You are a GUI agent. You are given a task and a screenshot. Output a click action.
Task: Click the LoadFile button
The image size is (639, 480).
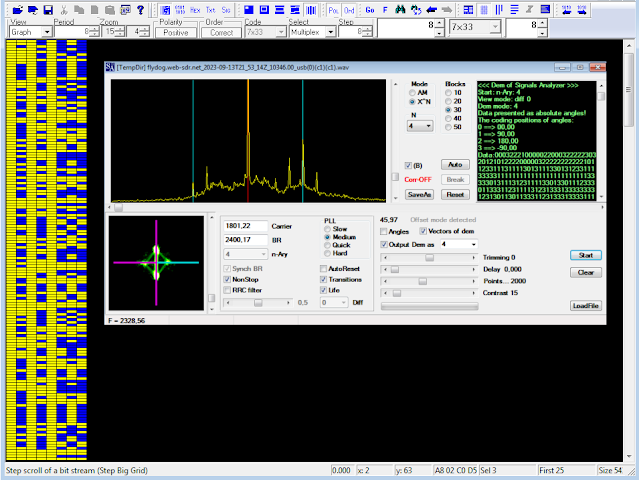586,305
